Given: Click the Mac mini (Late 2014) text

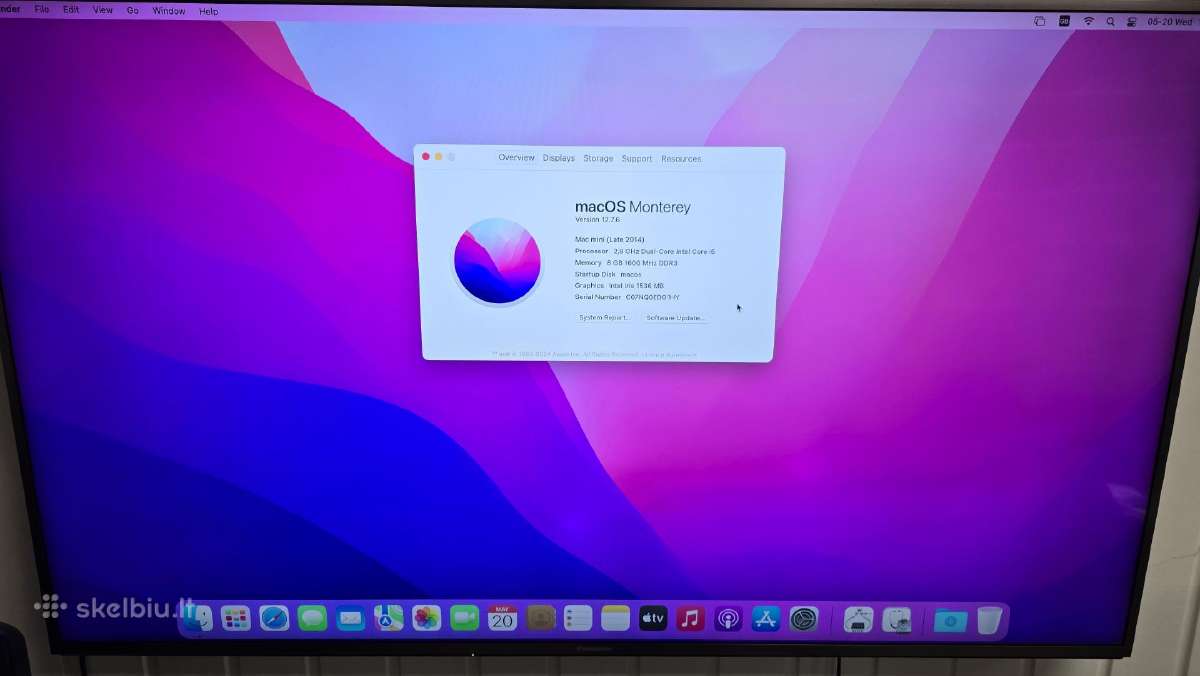Looking at the screenshot, I should 609,239.
